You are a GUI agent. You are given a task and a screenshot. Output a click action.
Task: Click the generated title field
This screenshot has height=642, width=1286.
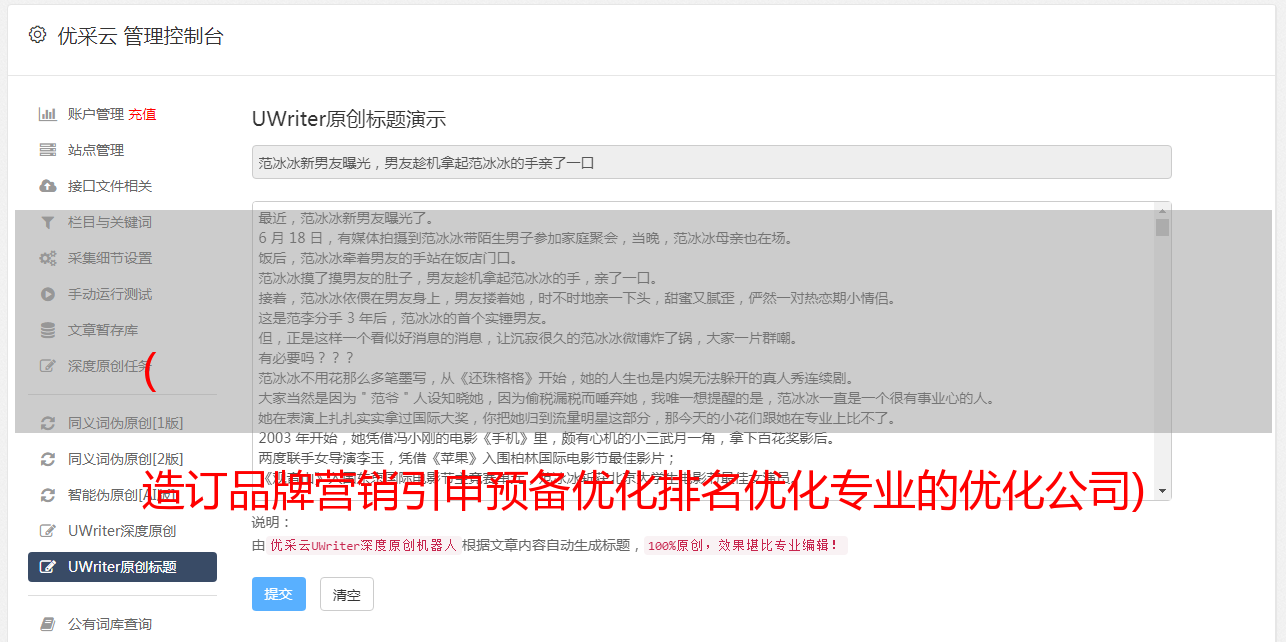pyautogui.click(x=711, y=162)
